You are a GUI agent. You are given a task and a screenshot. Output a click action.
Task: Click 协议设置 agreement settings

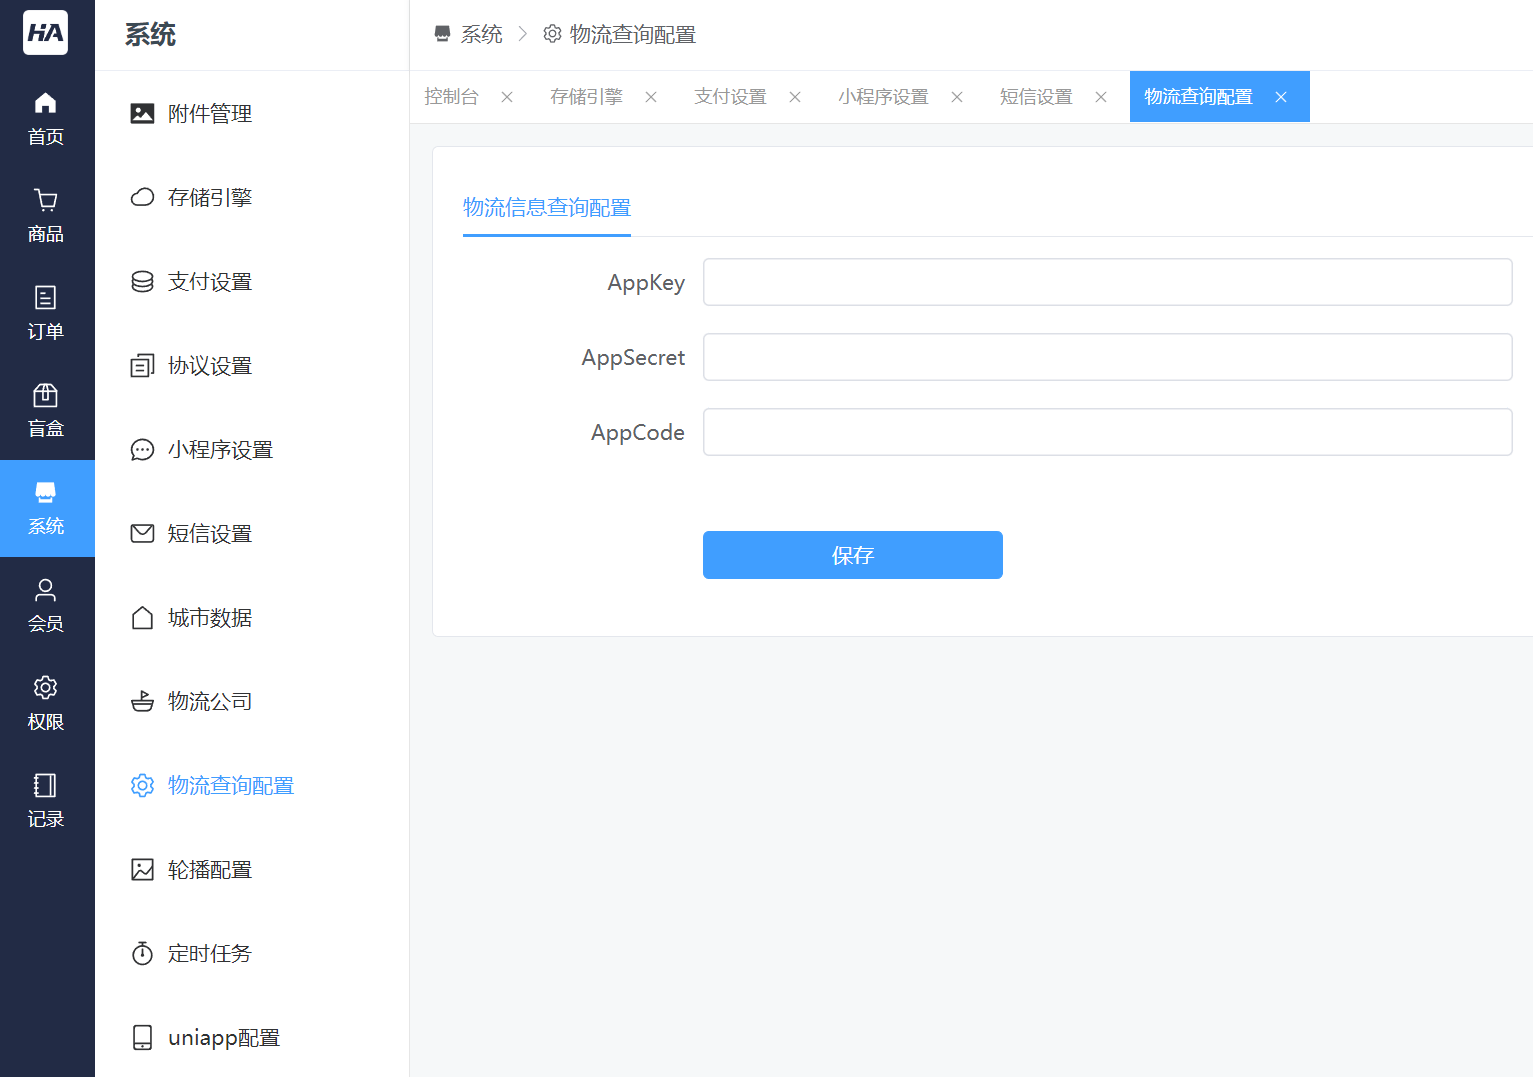point(210,365)
